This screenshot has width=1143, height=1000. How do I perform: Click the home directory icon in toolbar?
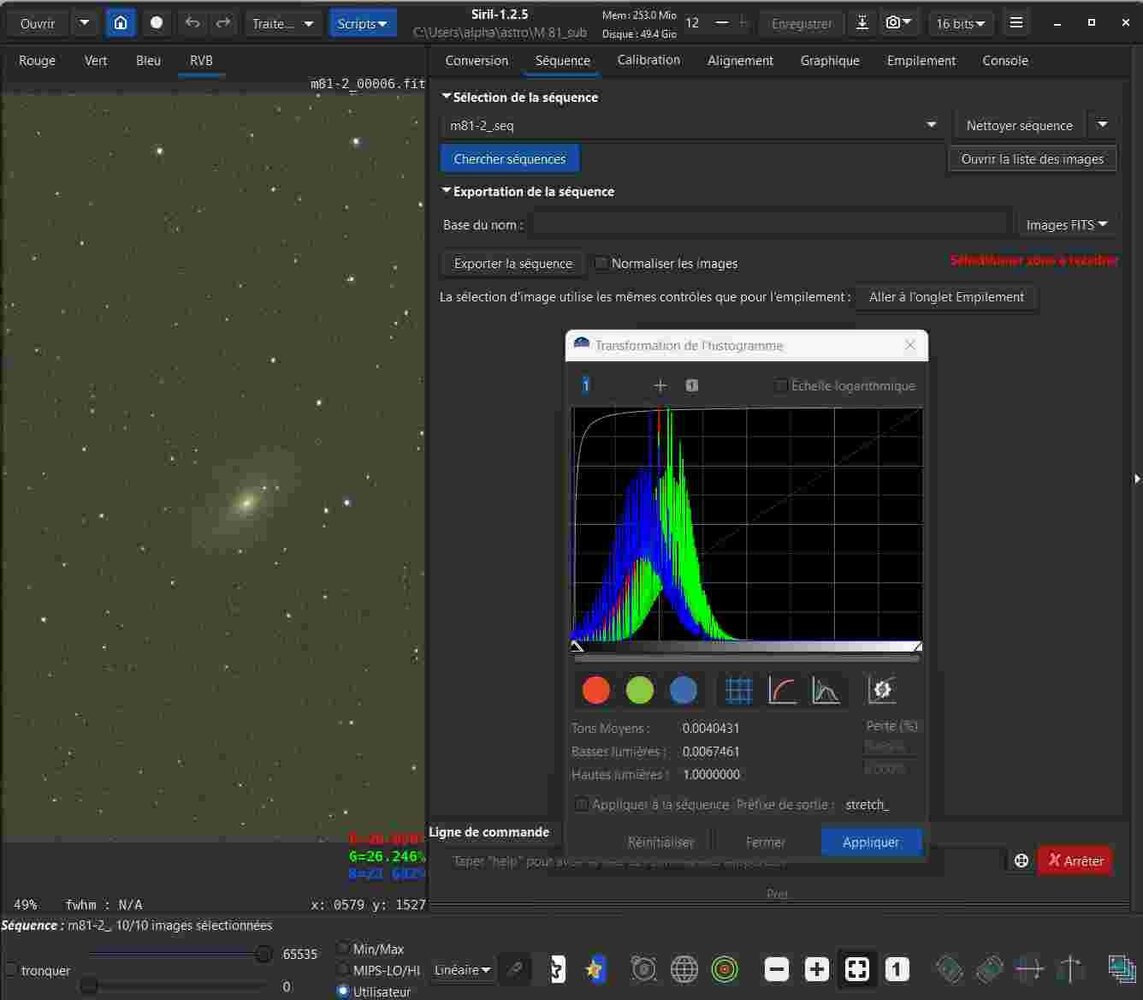pos(121,23)
